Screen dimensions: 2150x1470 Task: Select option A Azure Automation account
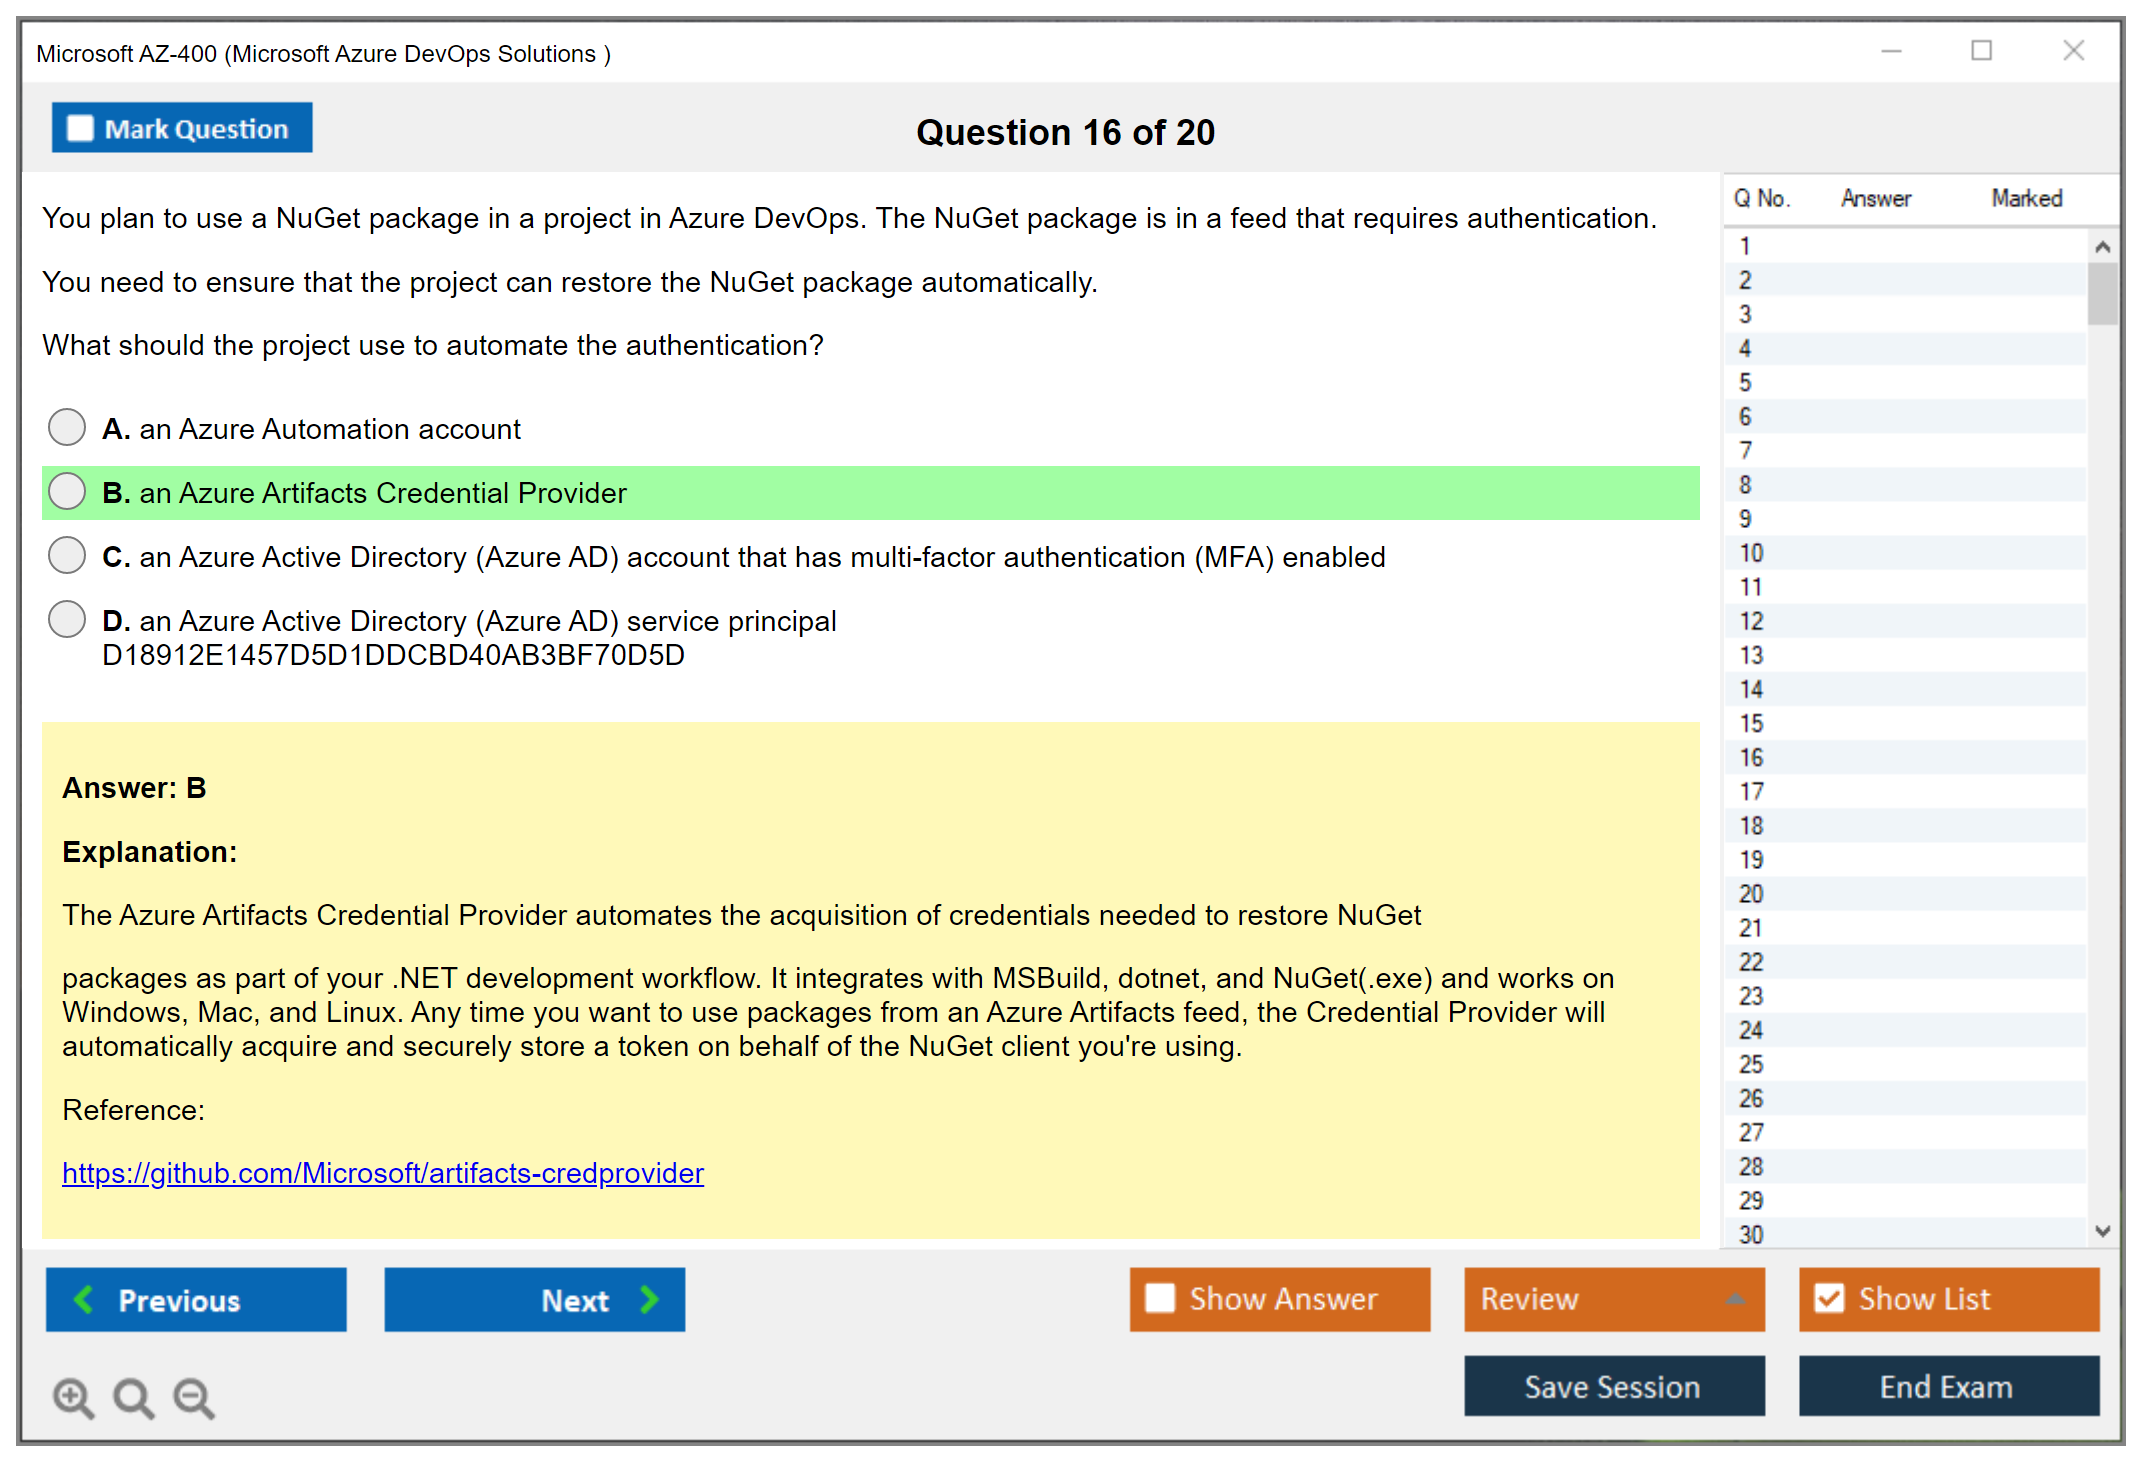(x=67, y=427)
